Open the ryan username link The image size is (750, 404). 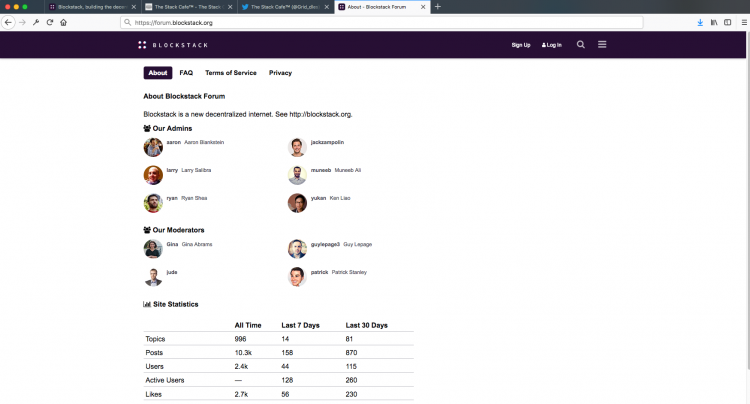click(x=172, y=198)
